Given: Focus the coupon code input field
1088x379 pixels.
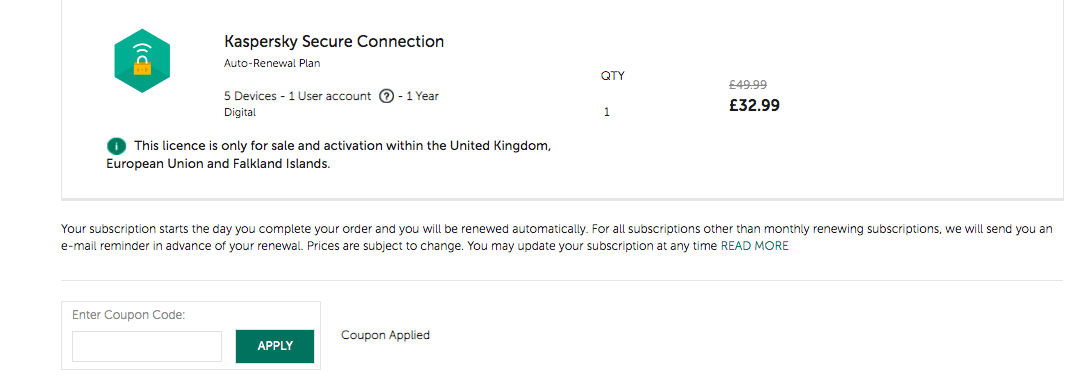Looking at the screenshot, I should 147,346.
